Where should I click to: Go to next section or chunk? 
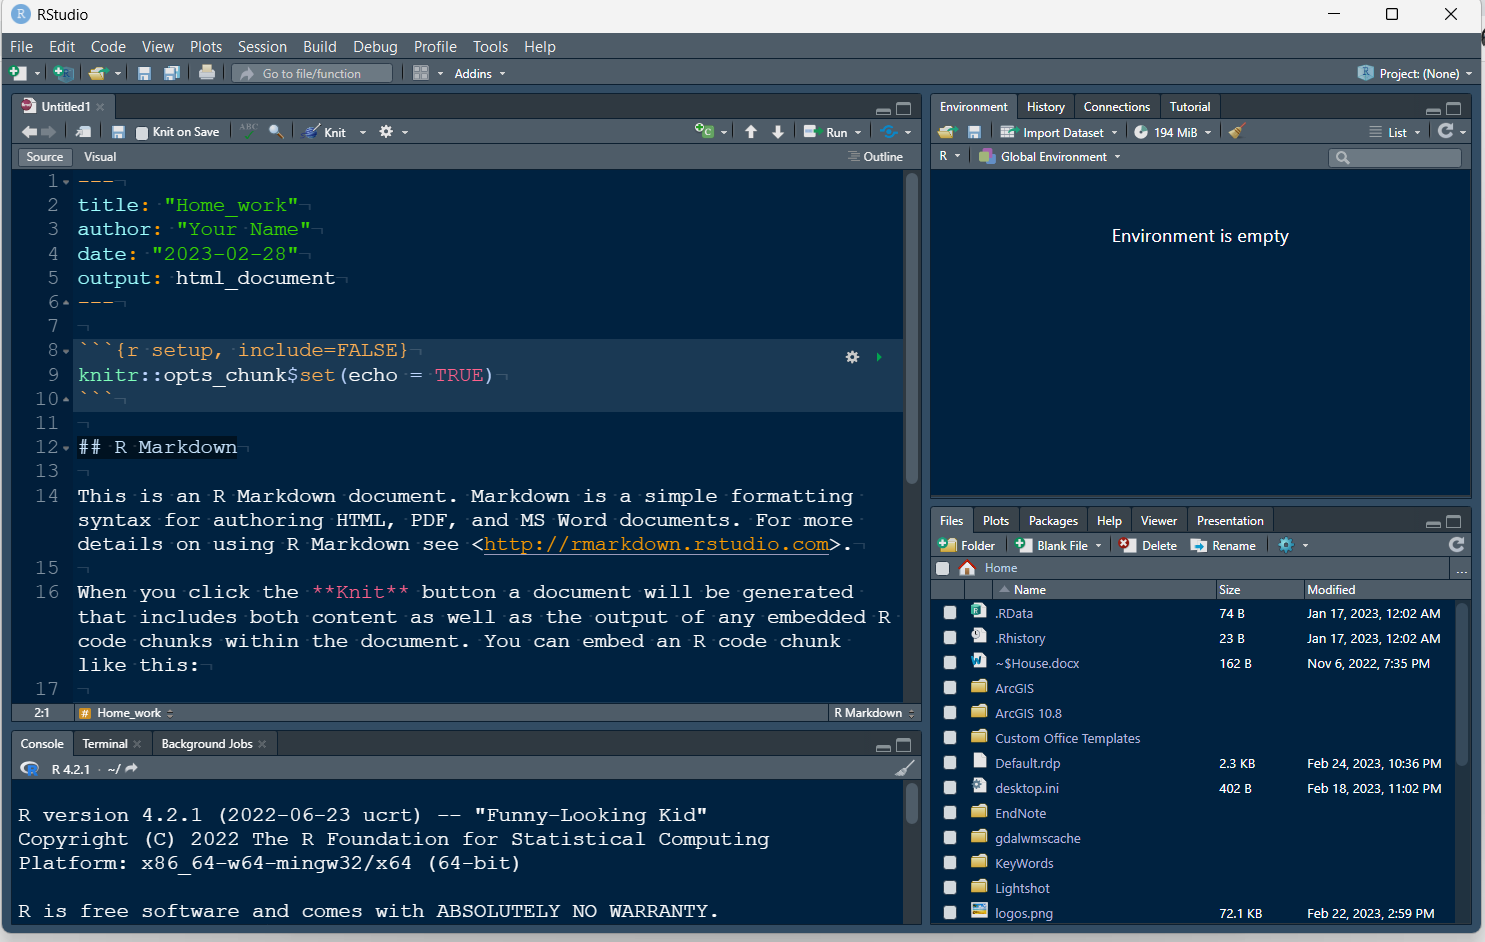pyautogui.click(x=778, y=132)
